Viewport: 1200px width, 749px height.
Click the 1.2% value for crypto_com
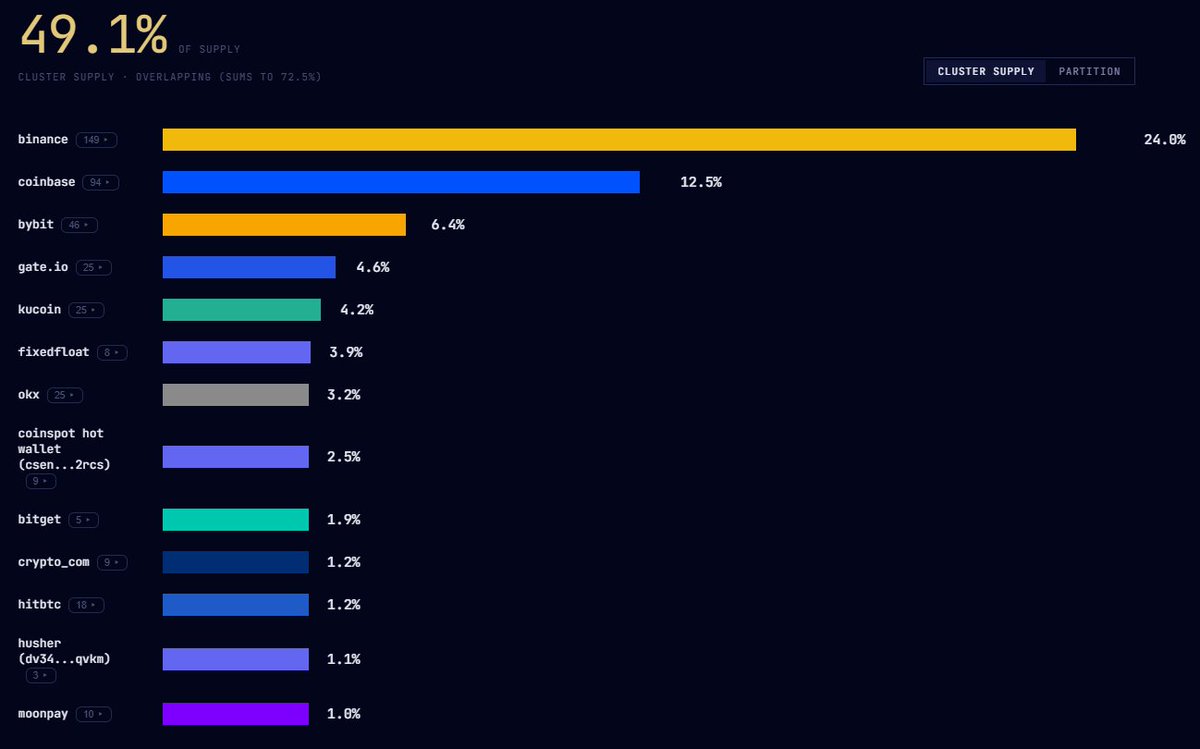coord(344,562)
